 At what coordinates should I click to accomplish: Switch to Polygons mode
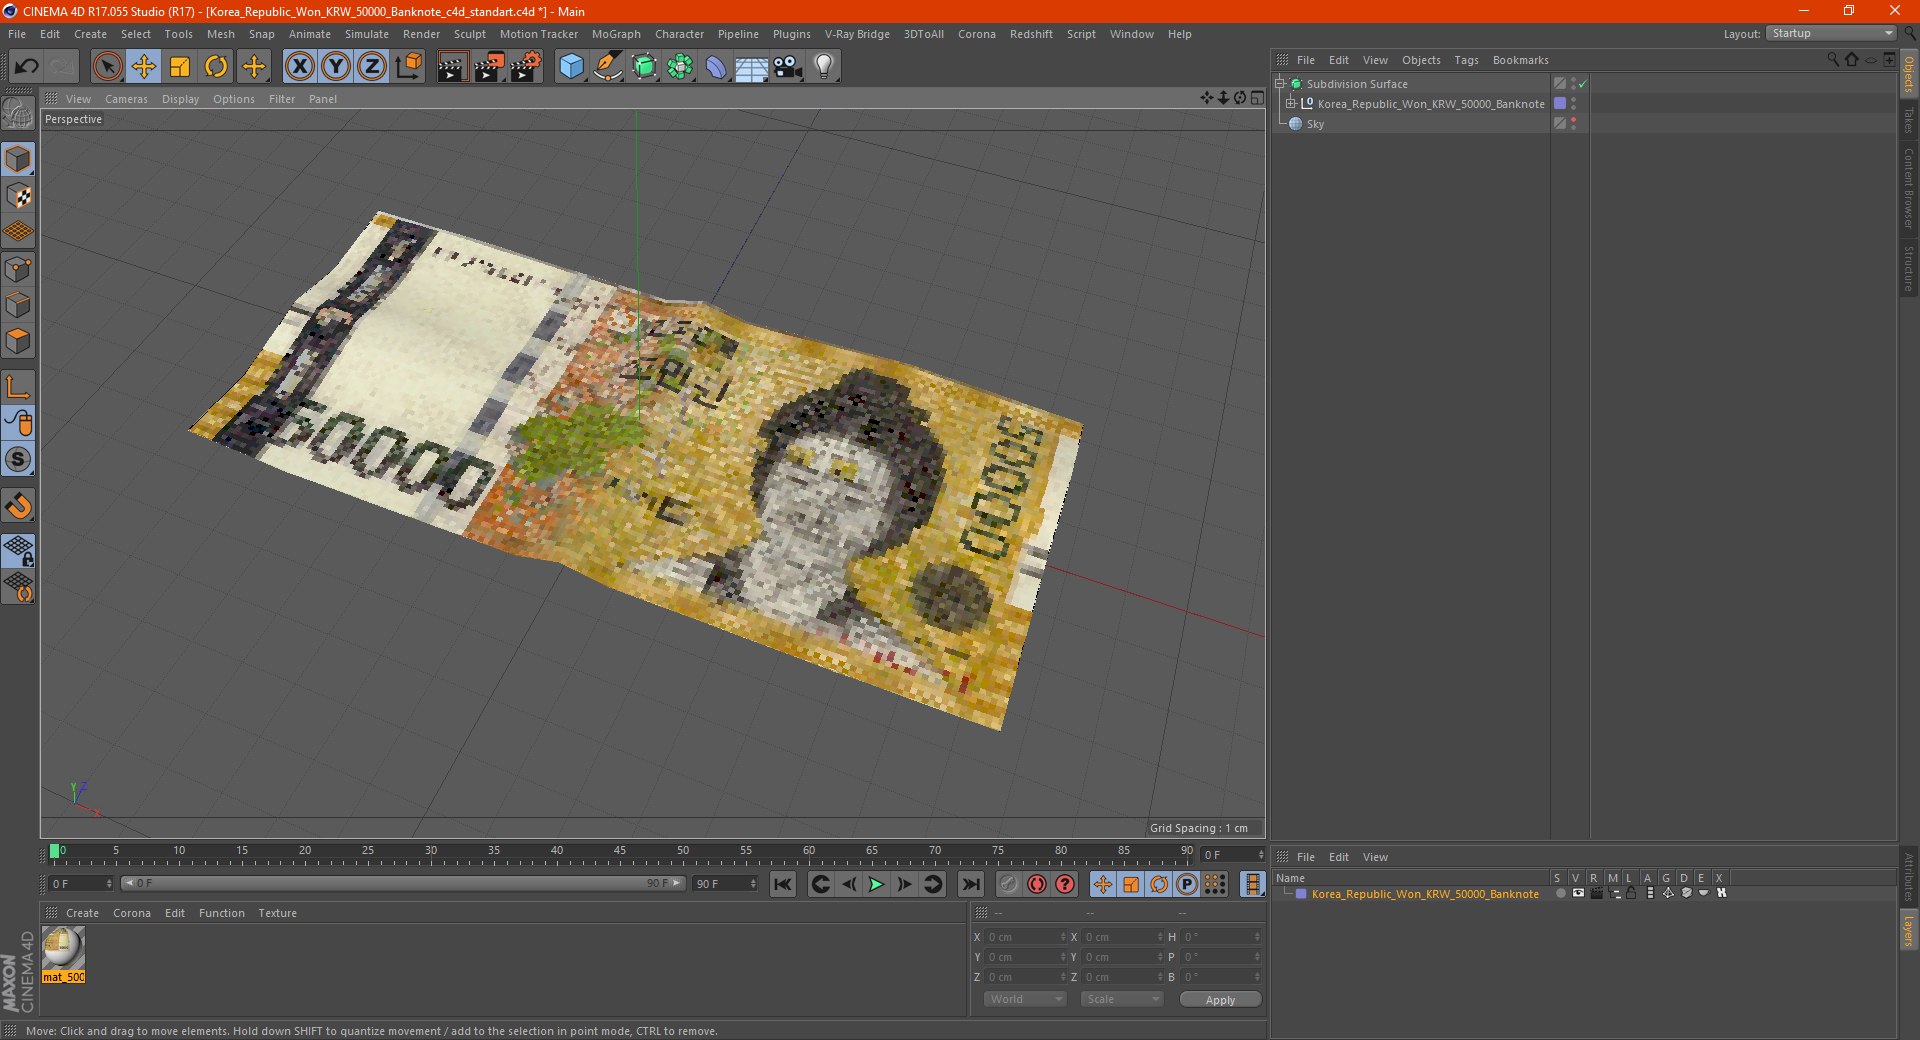click(x=18, y=341)
